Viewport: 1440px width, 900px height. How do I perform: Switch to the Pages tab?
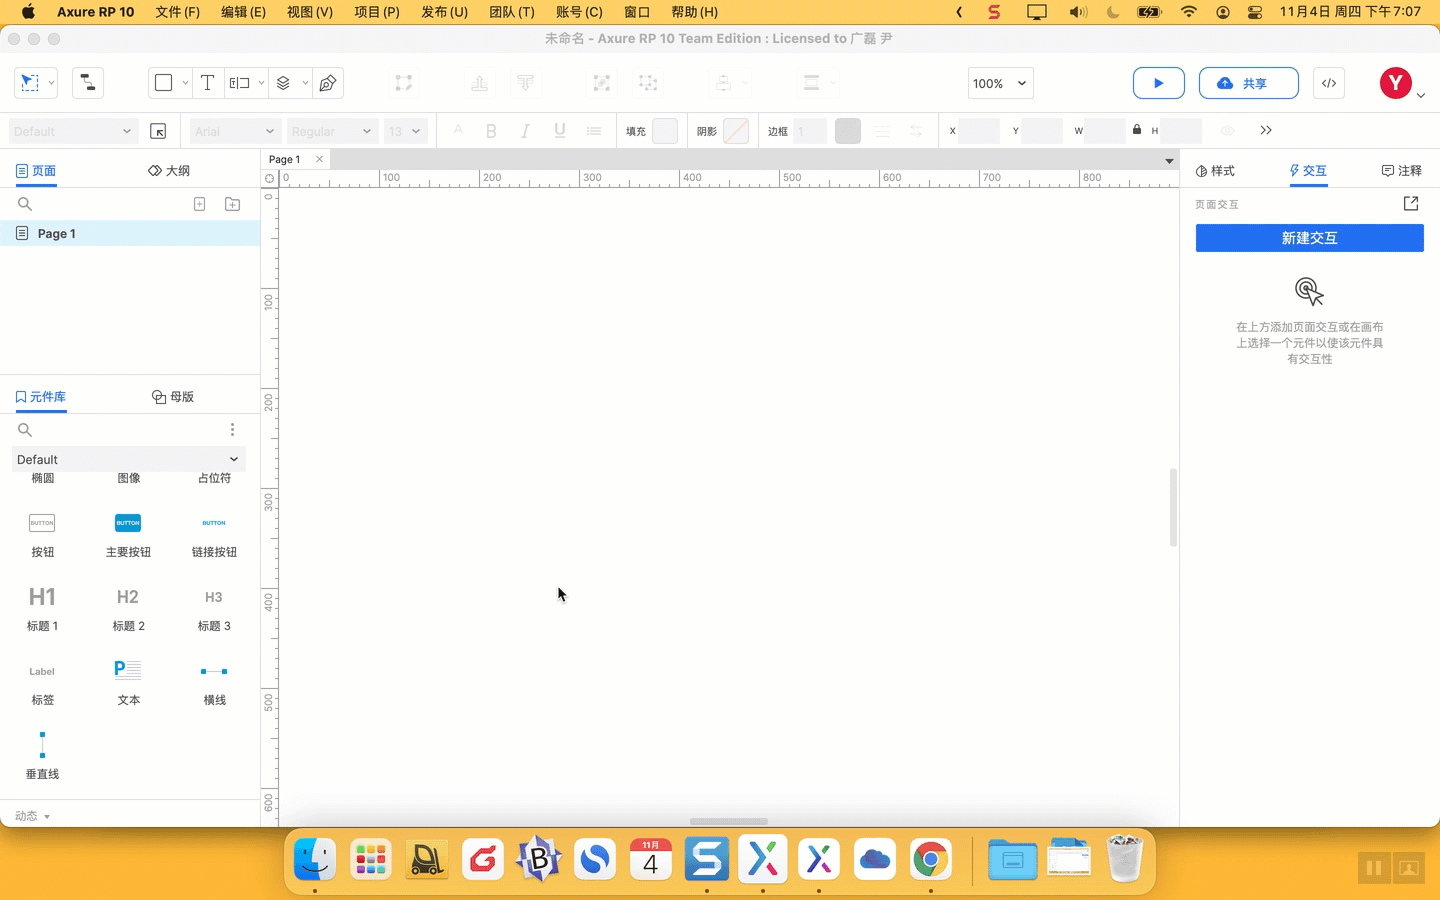36,171
